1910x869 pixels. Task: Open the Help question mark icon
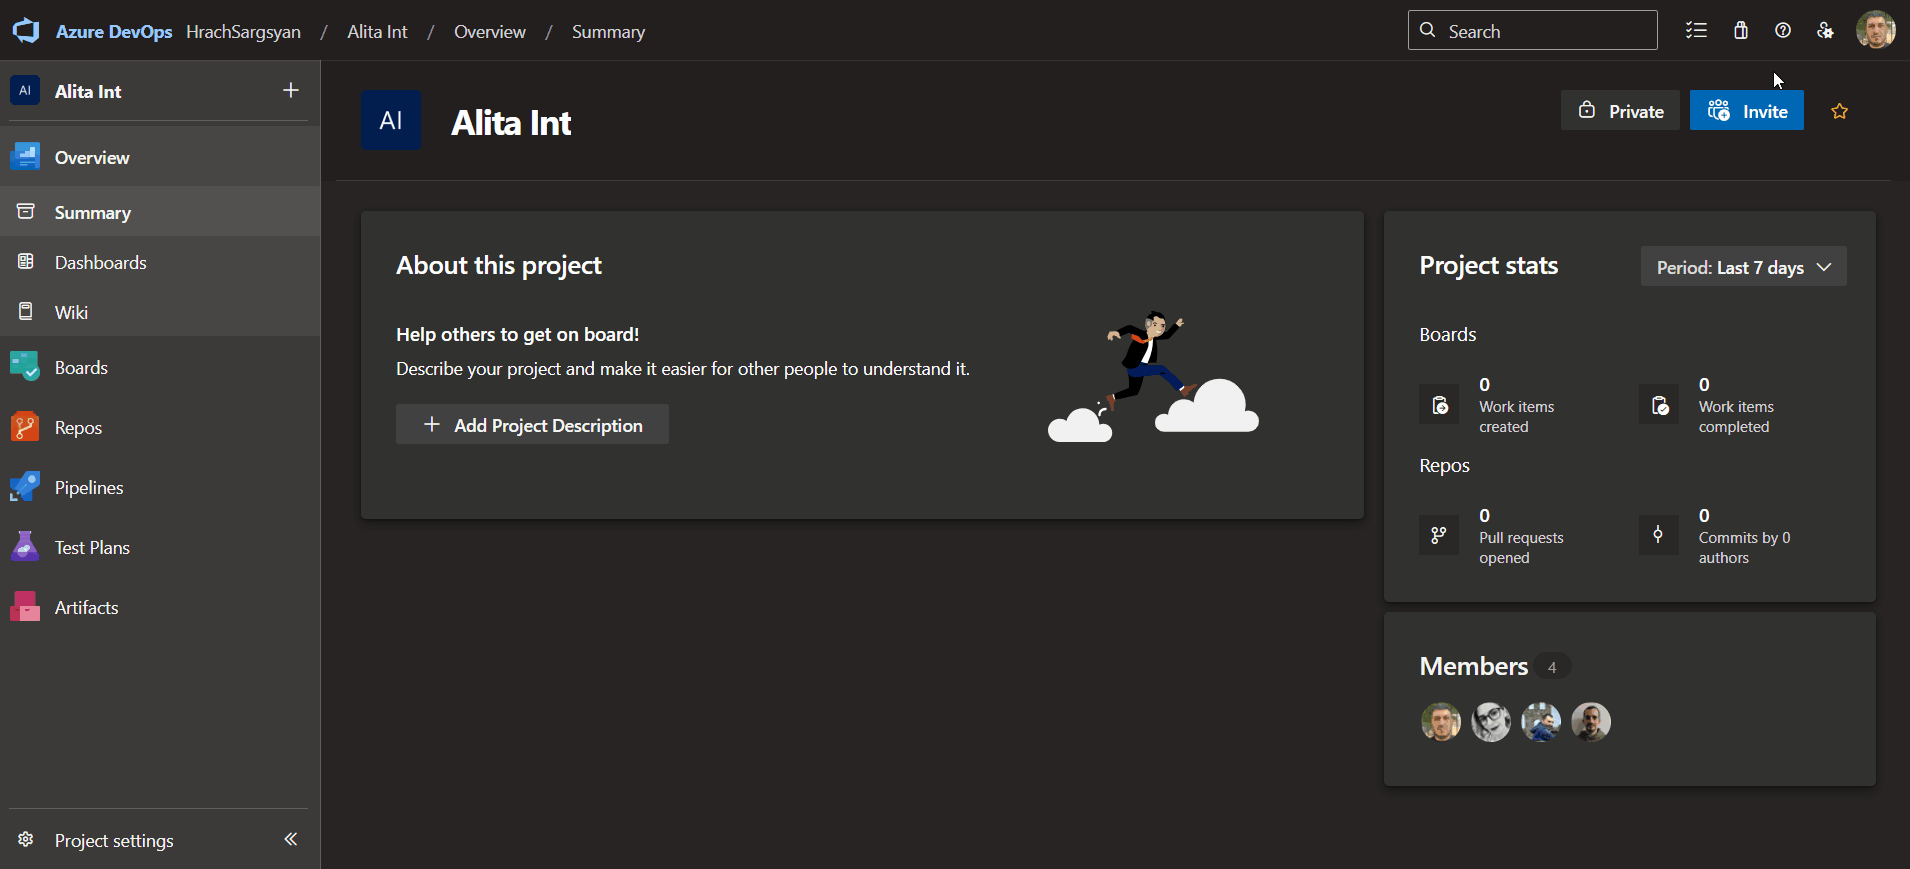click(x=1783, y=30)
